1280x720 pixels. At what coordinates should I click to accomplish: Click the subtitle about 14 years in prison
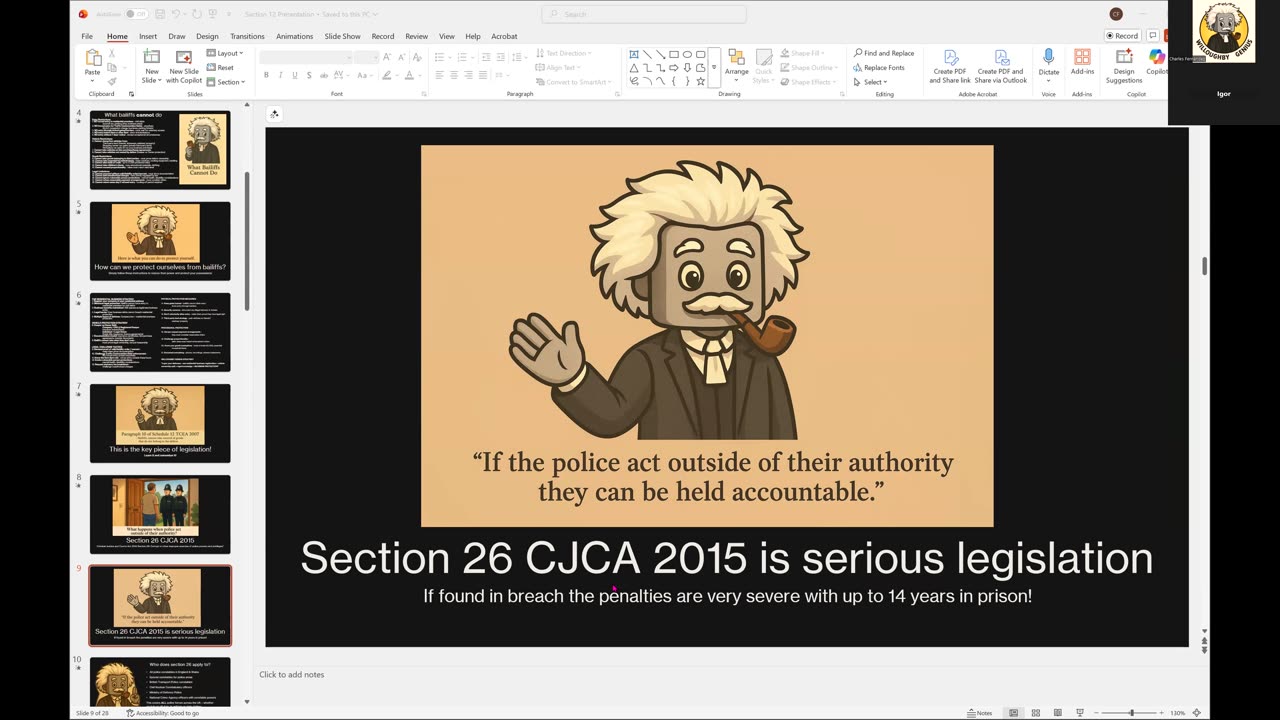tap(727, 596)
